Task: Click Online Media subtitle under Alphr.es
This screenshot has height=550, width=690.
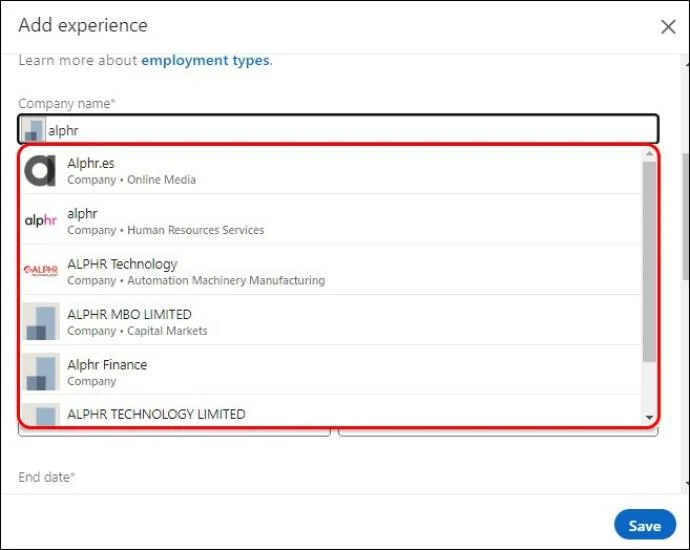Action: point(161,180)
